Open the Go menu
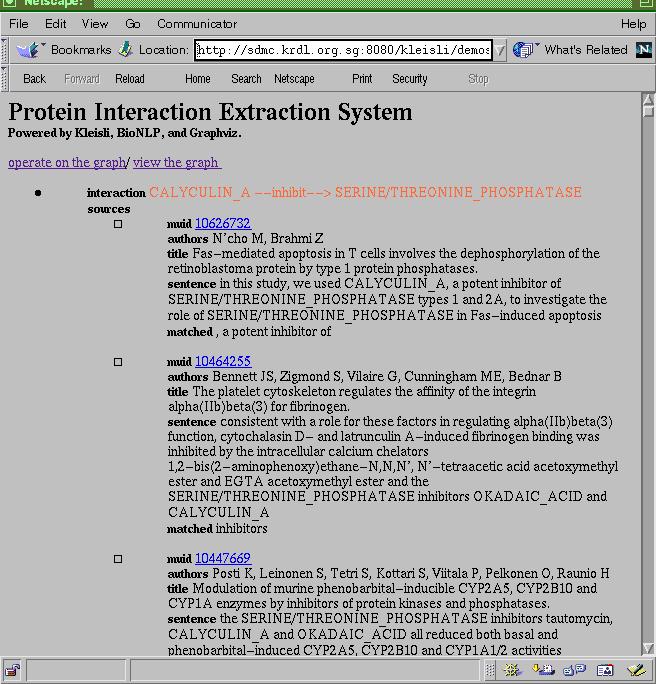 (133, 24)
